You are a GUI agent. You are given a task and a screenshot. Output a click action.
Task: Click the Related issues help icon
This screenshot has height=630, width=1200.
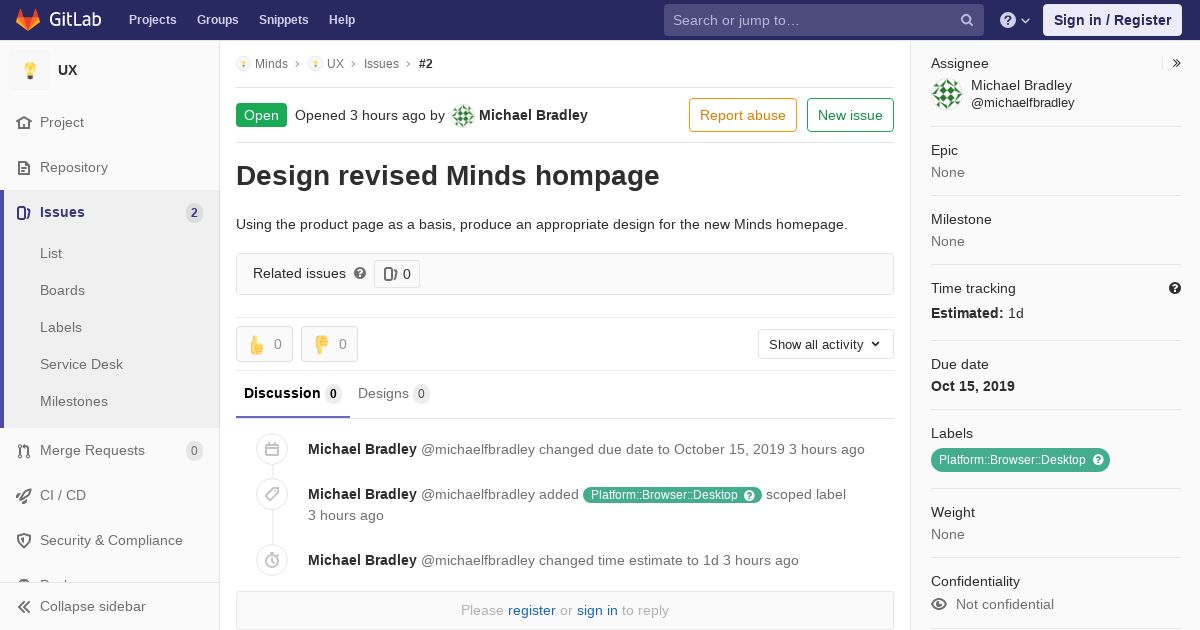[360, 273]
